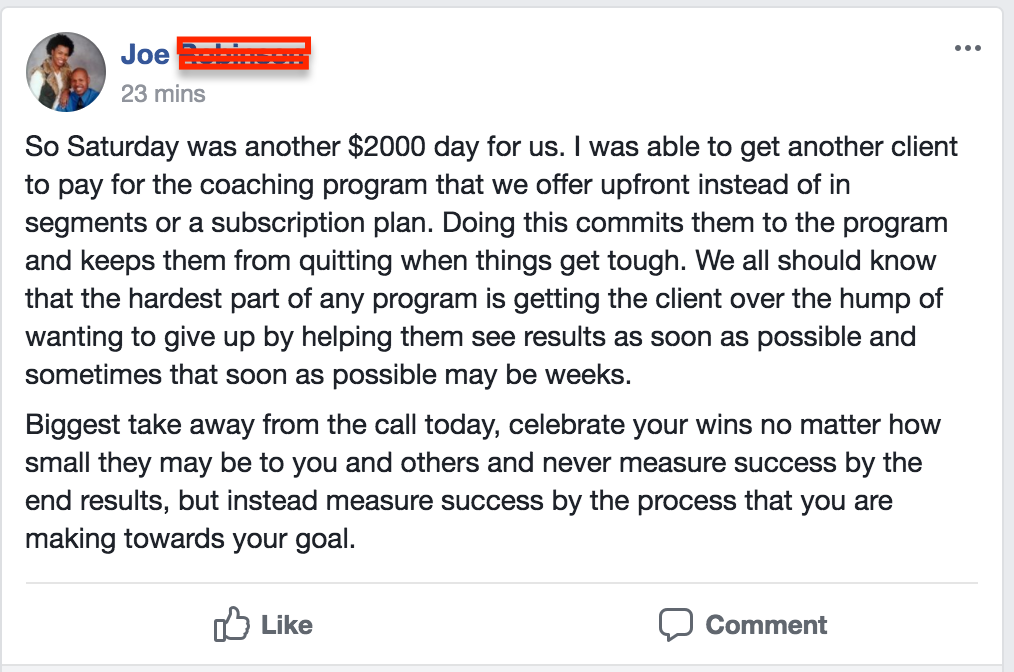Click 'wanting to give up' in the post
1014x672 pixels.
pyautogui.click(x=140, y=335)
